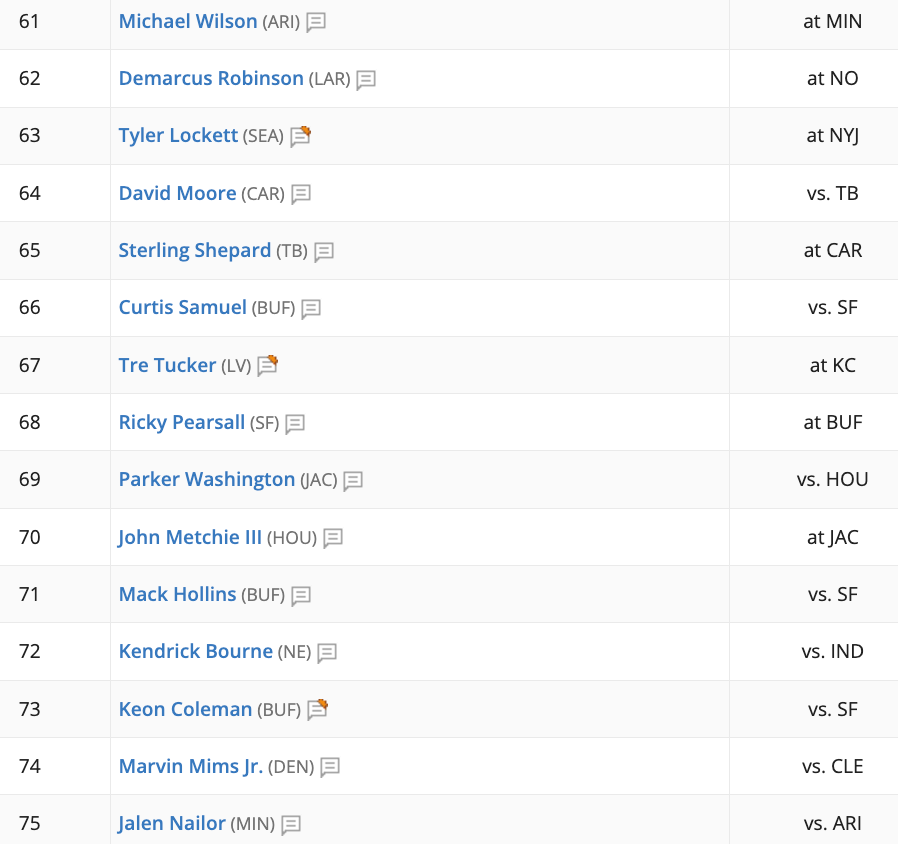The image size is (898, 844).
Task: Open Mack Hollins player page
Action: pyautogui.click(x=178, y=594)
